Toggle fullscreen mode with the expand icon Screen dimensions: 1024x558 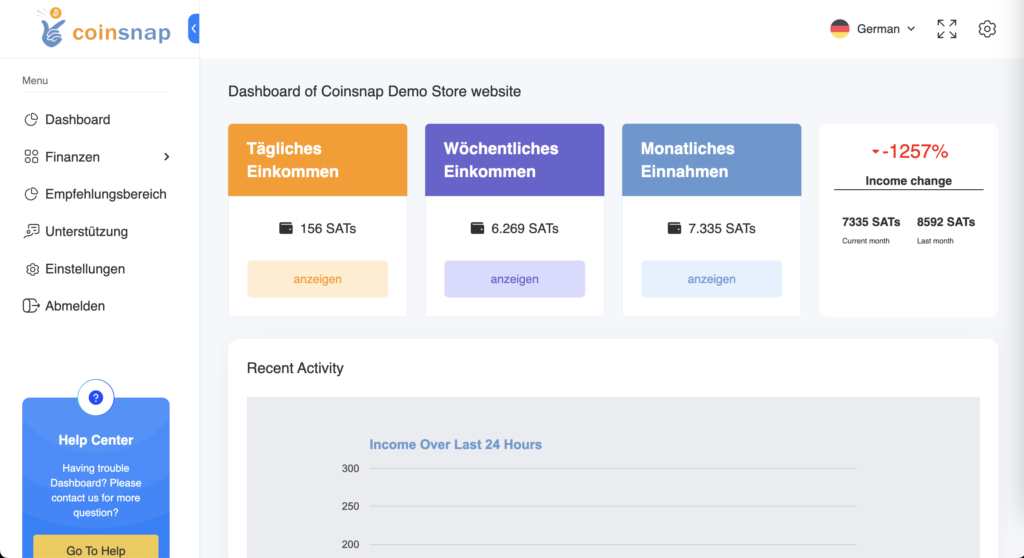click(x=946, y=29)
